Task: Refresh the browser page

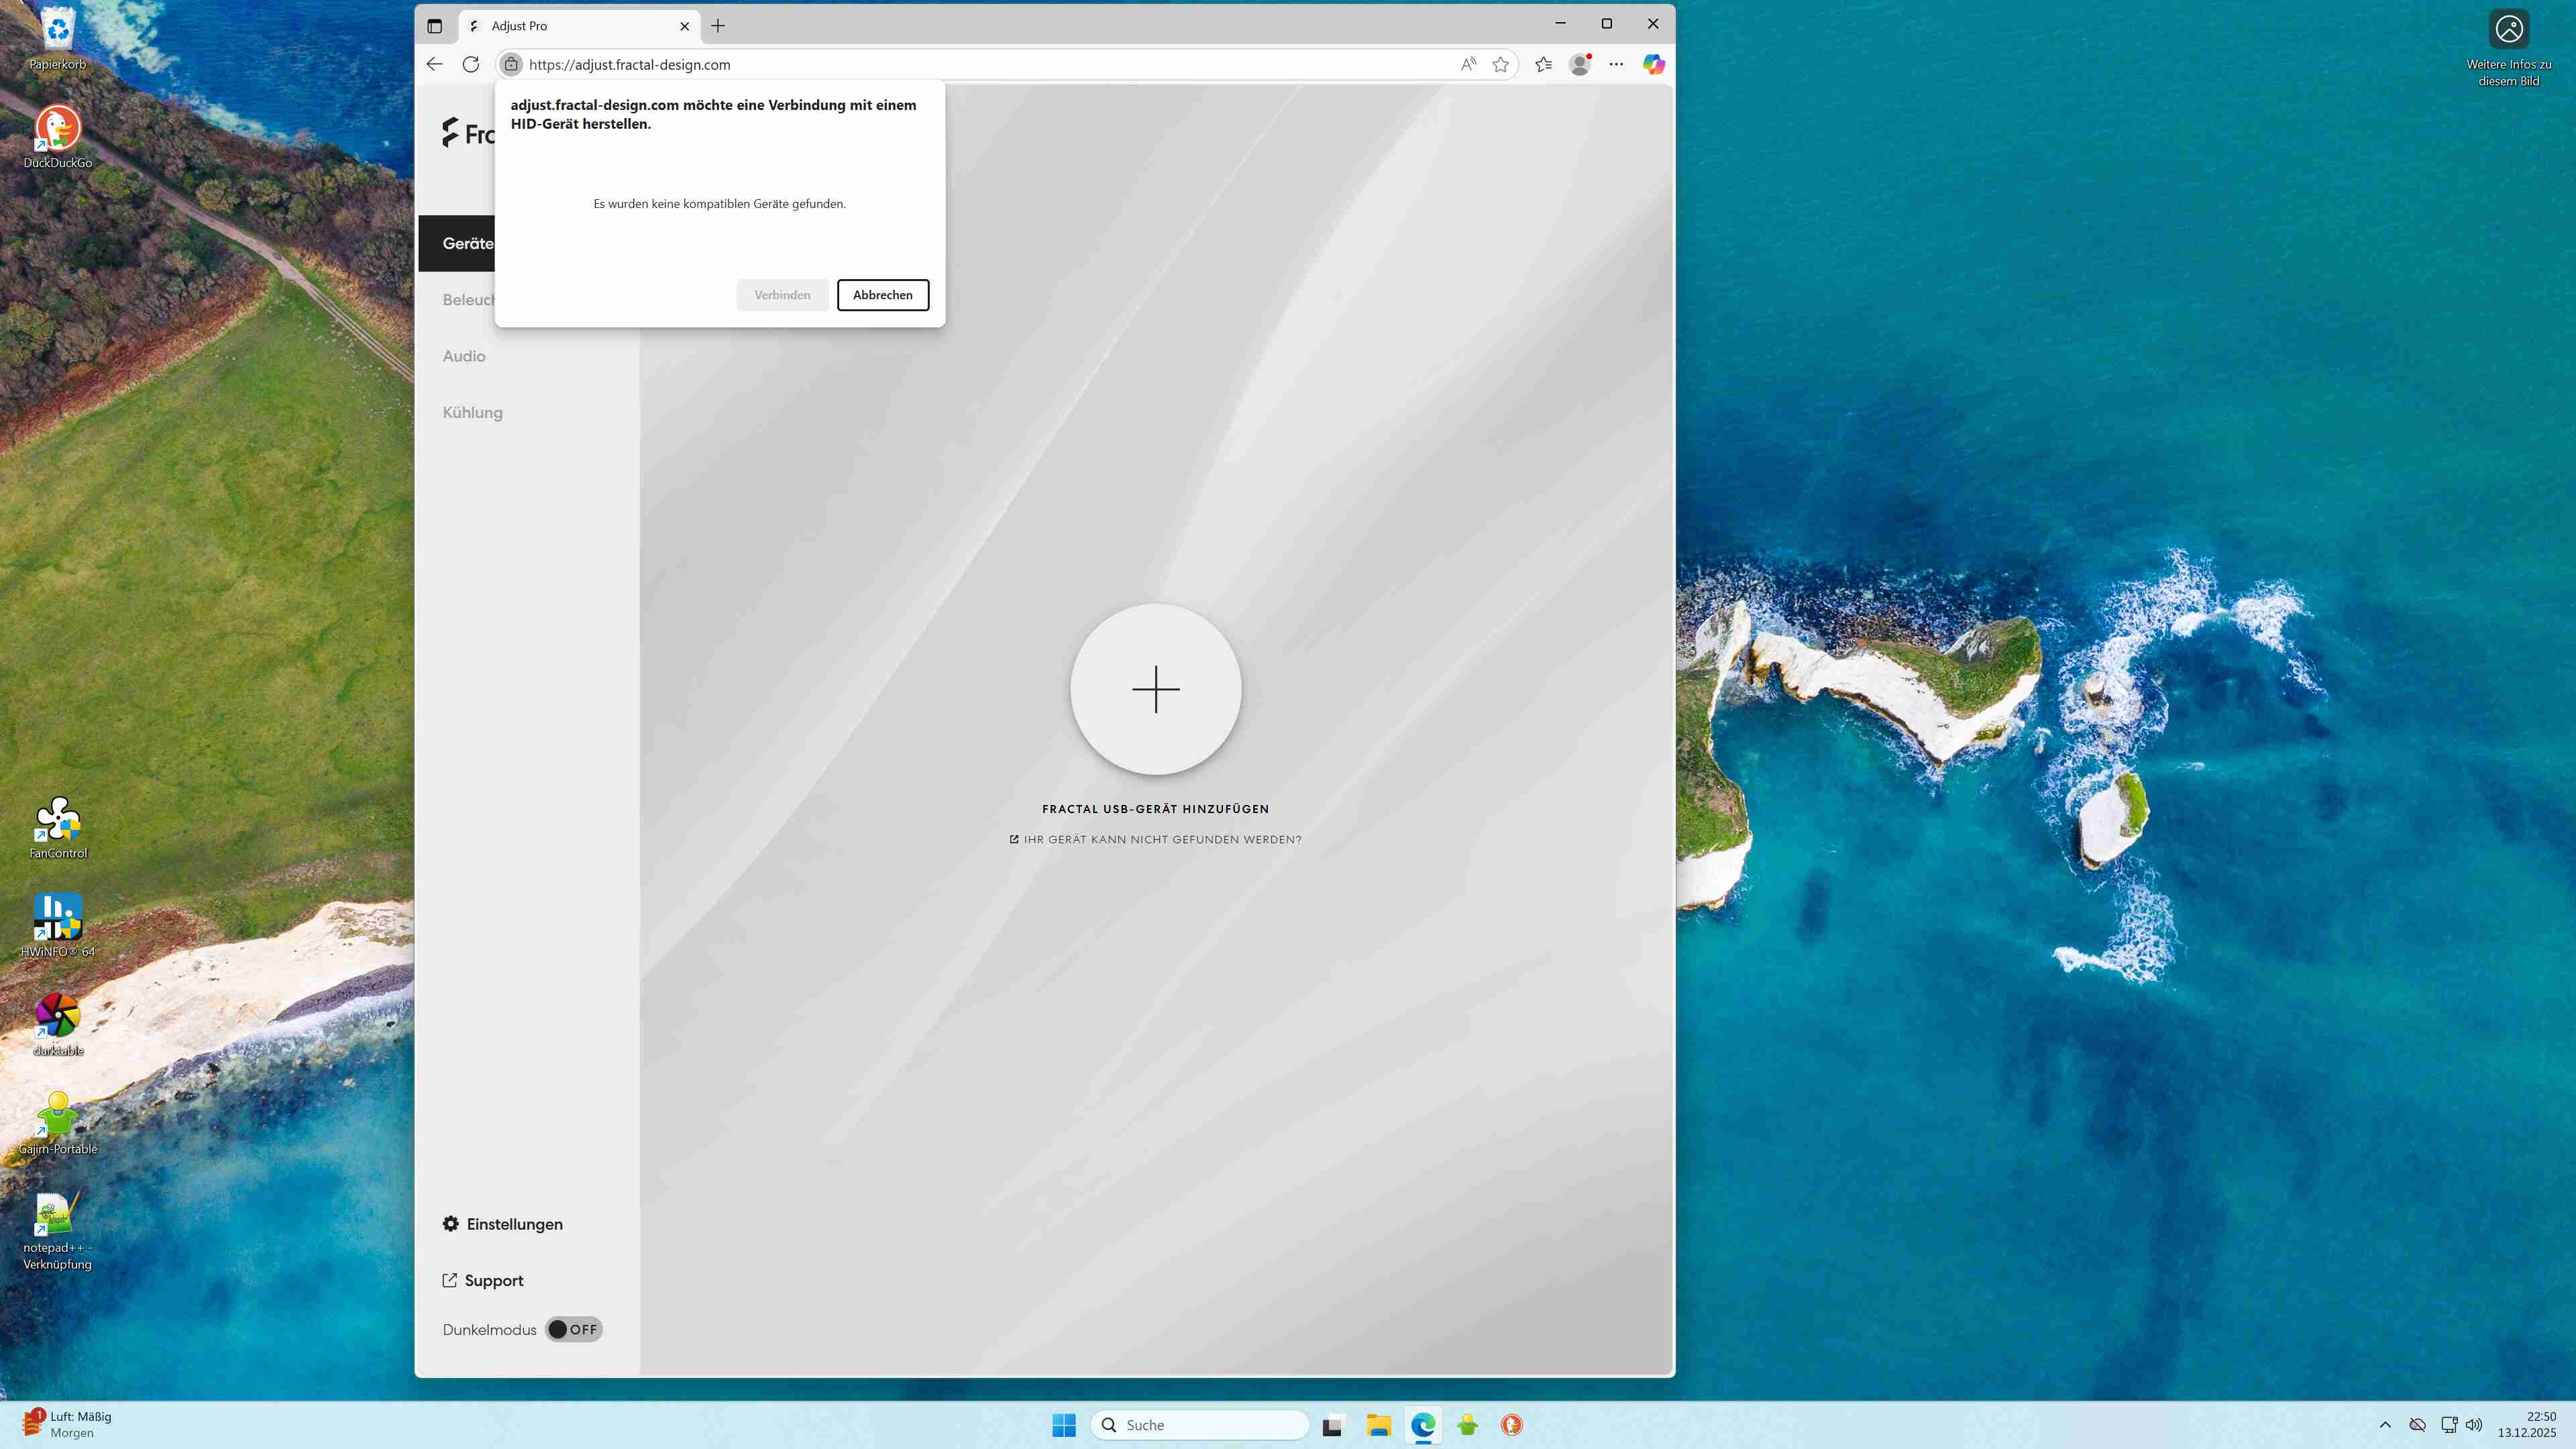Action: (471, 64)
